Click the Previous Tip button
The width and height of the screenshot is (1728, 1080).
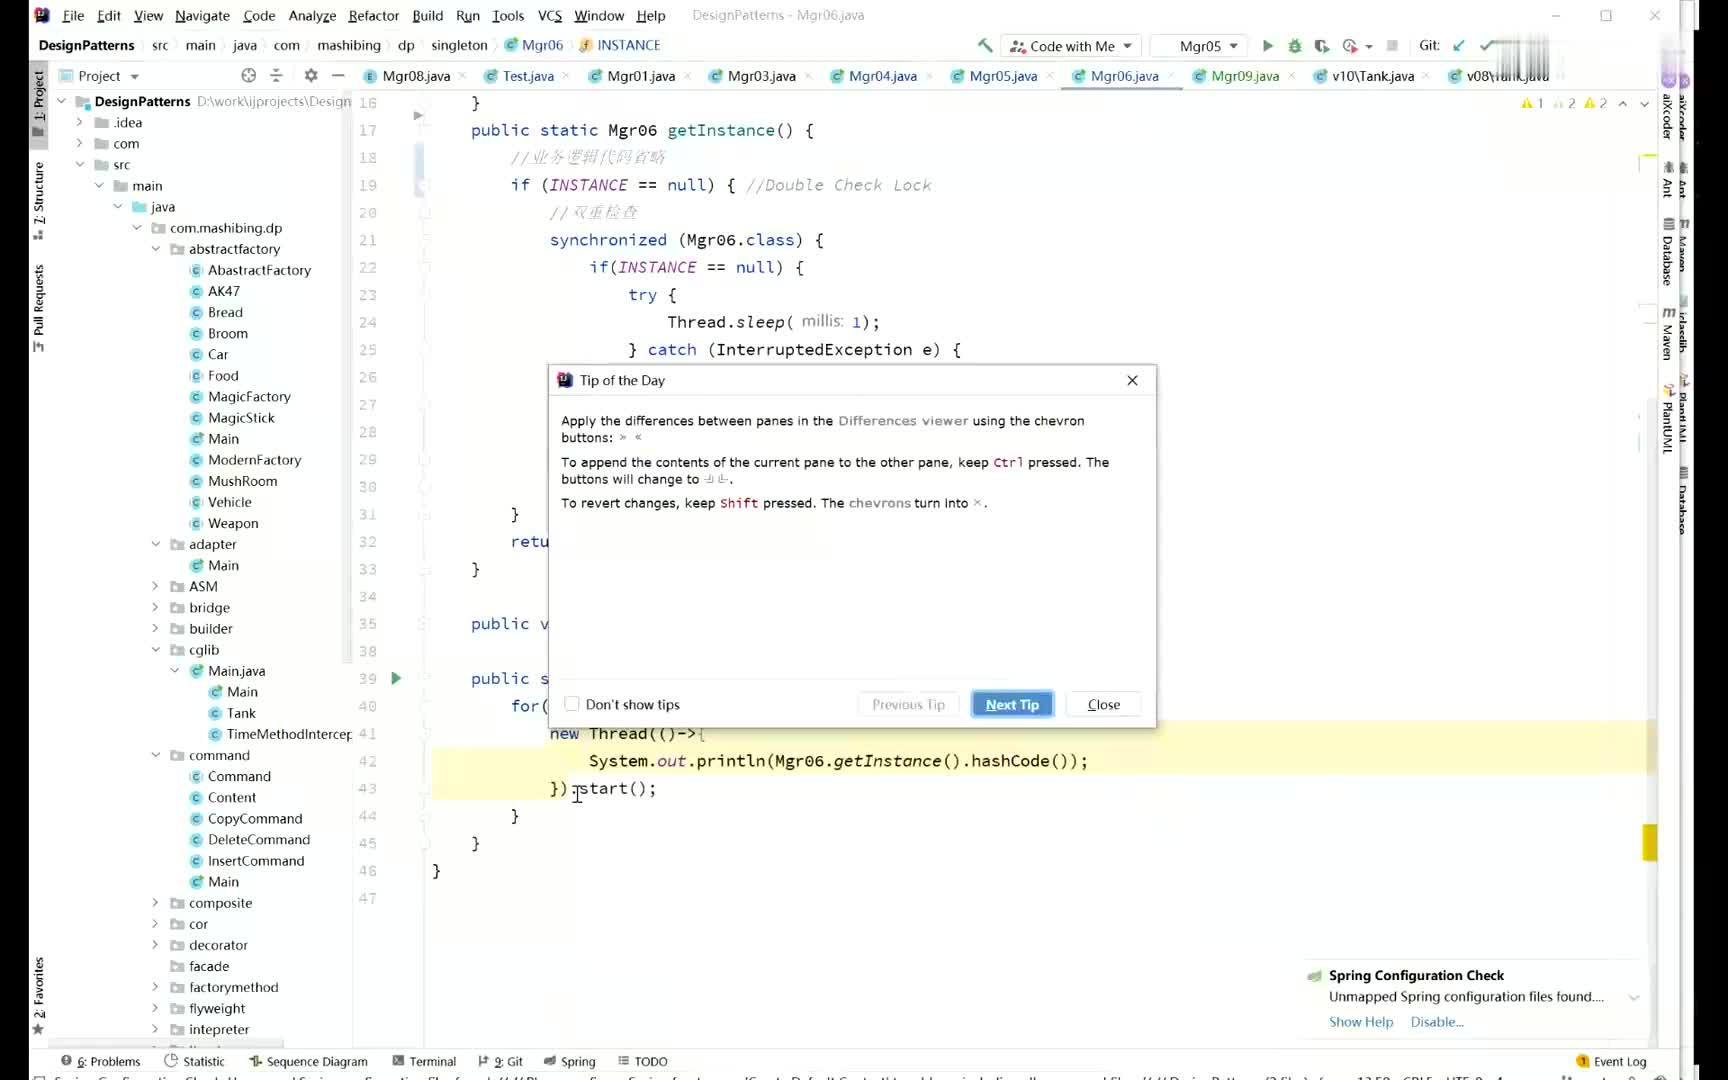click(x=908, y=705)
